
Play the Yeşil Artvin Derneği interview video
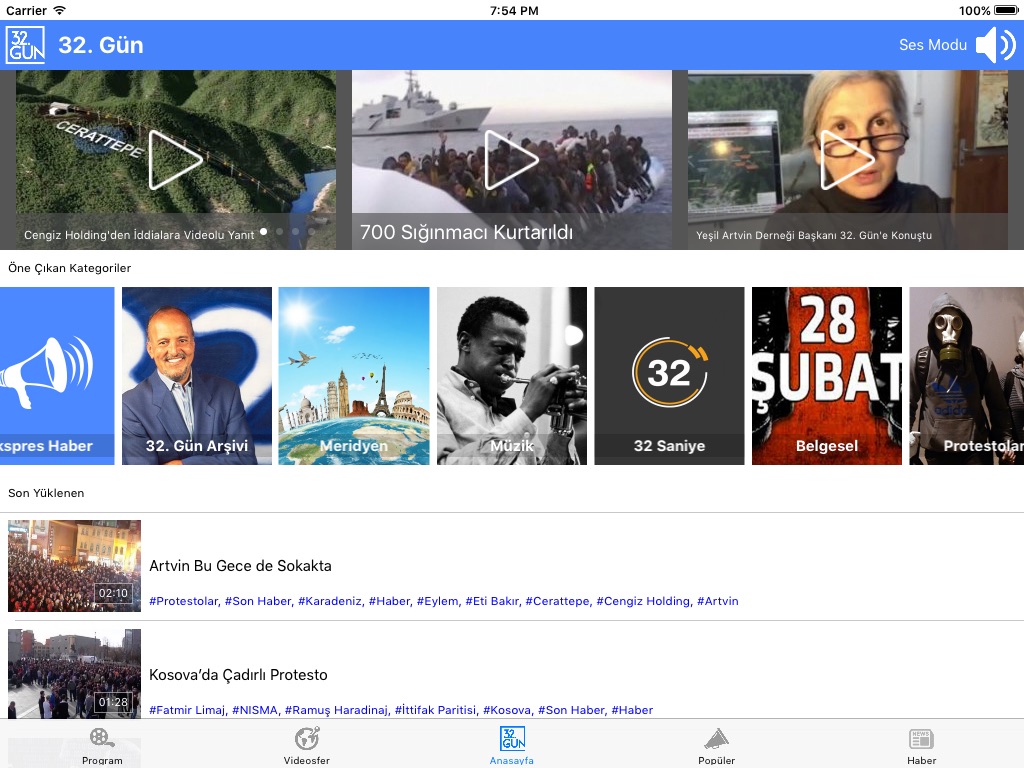[x=847, y=160]
